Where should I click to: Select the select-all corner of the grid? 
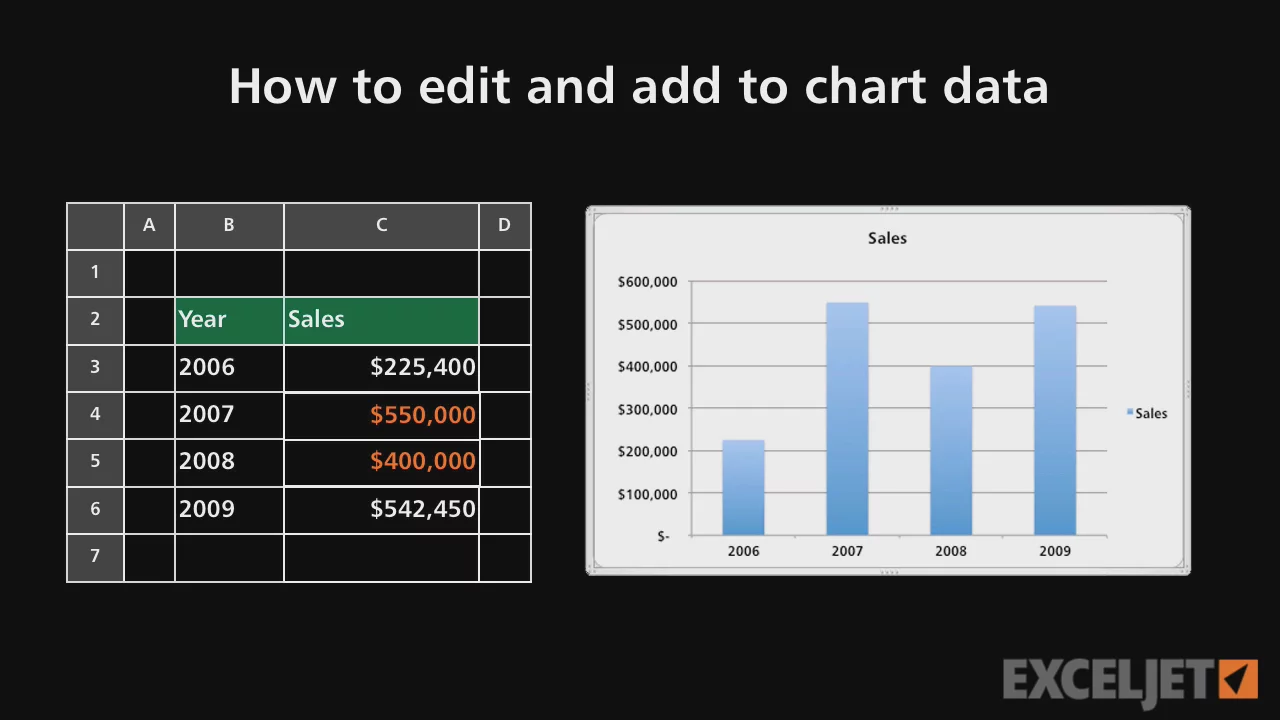(95, 225)
